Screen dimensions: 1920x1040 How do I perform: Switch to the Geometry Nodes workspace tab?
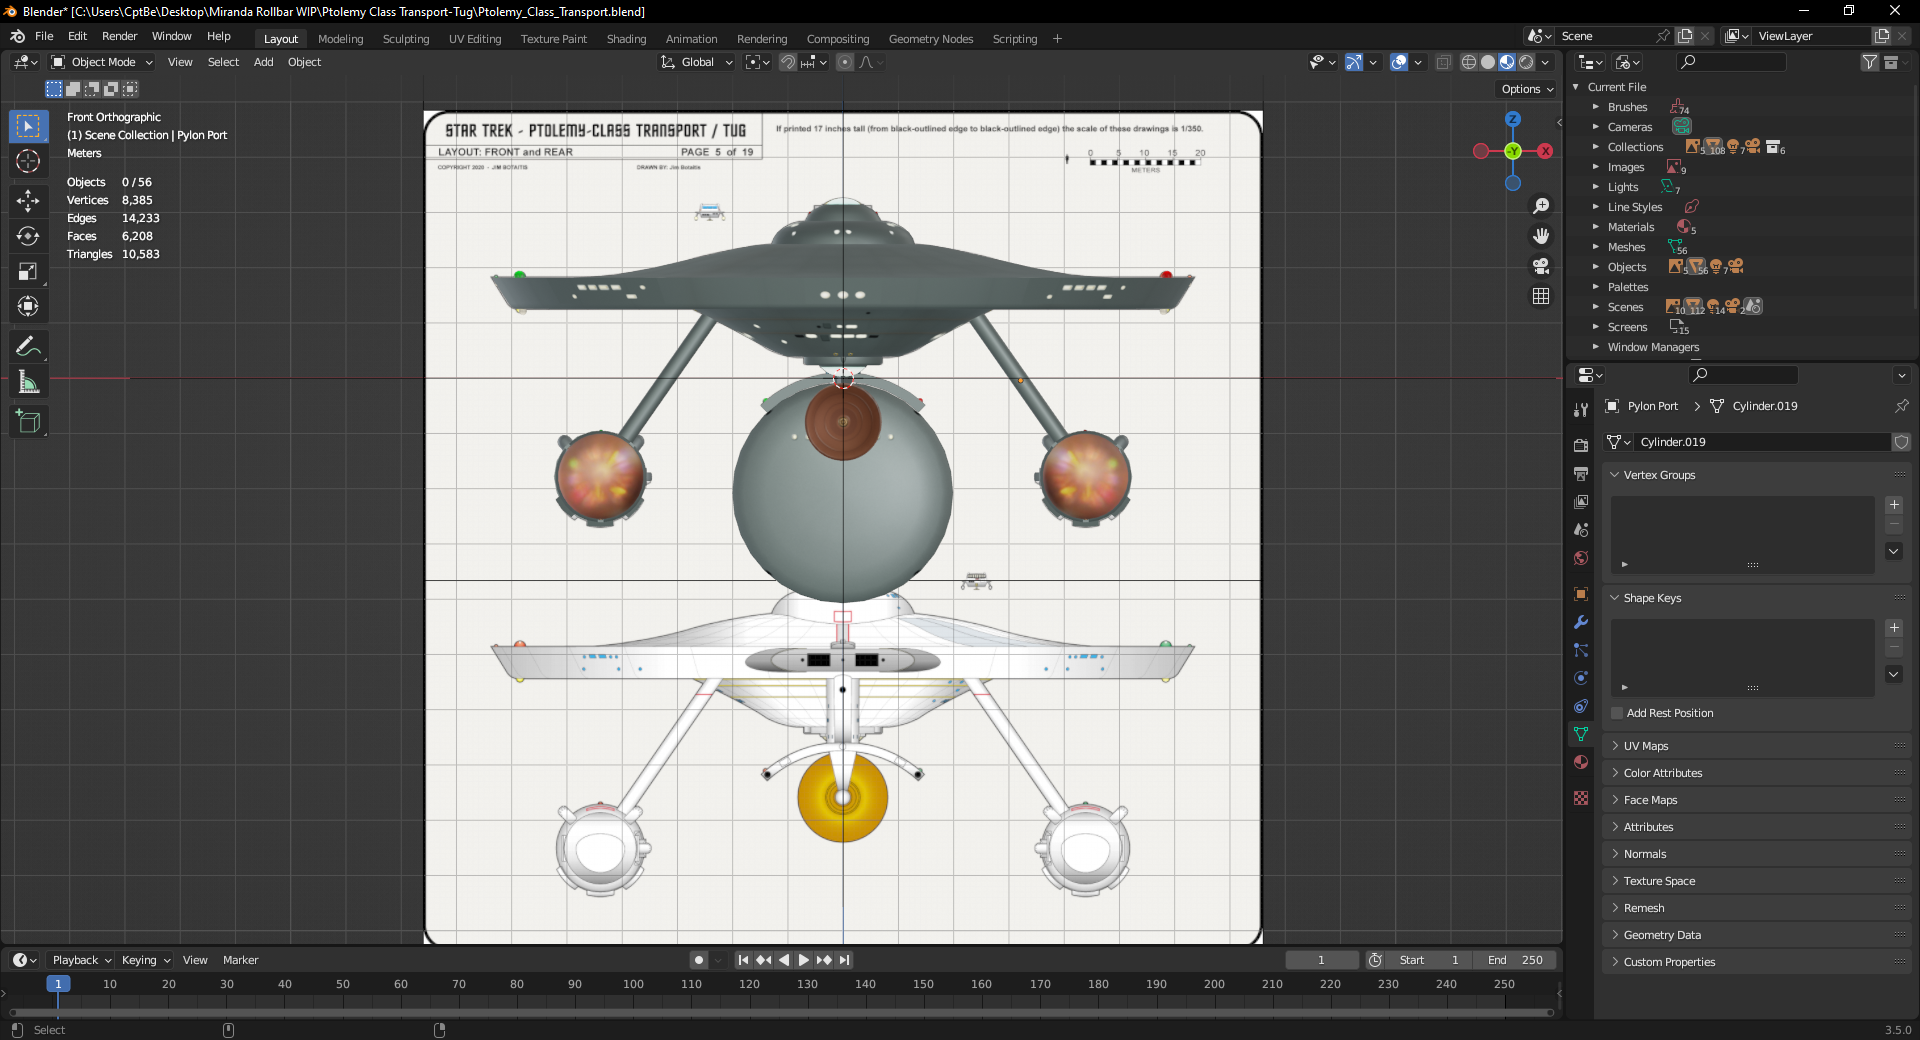[x=930, y=39]
